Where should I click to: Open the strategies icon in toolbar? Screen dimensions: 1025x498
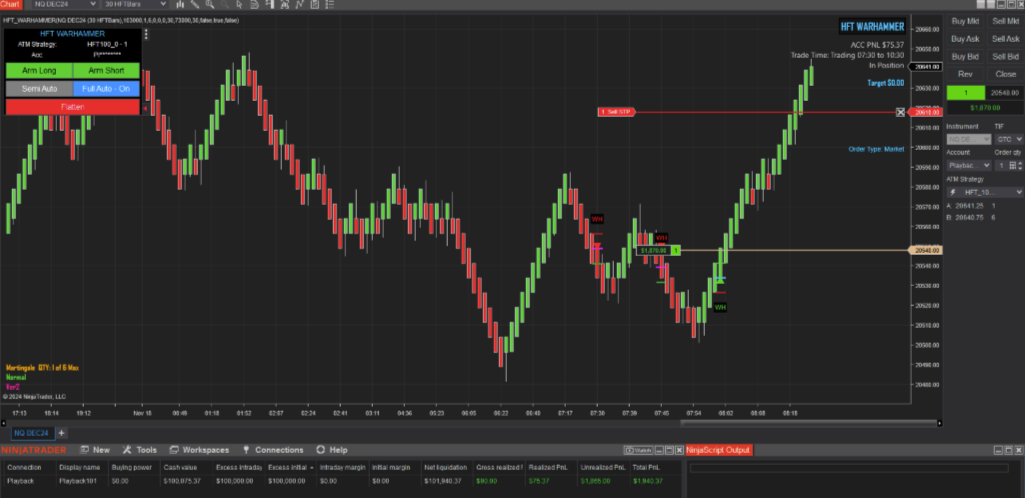[299, 4]
